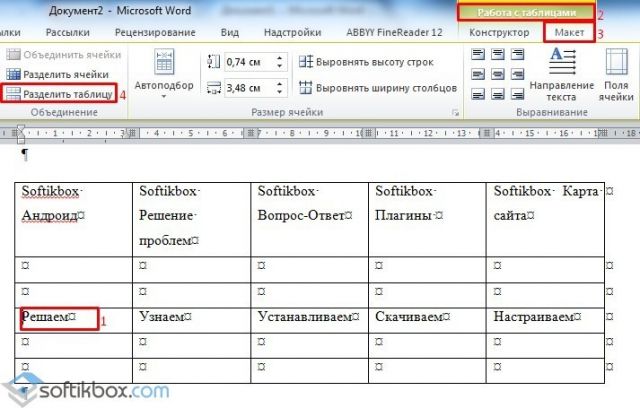Screen dimensions: 640x408
Task: Align text to middle left
Action: pos(478,74)
